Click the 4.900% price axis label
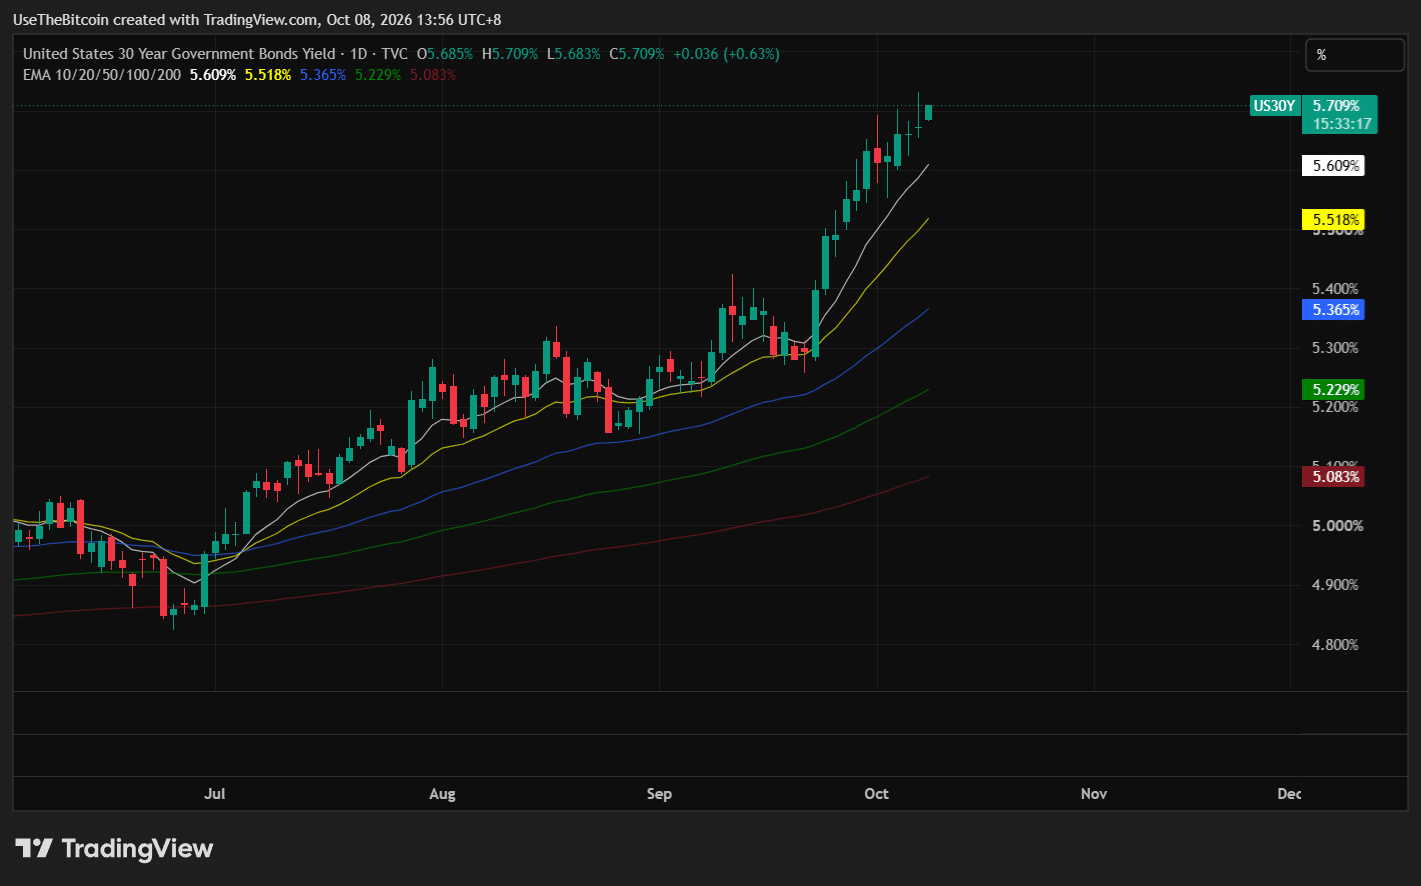 tap(1336, 585)
